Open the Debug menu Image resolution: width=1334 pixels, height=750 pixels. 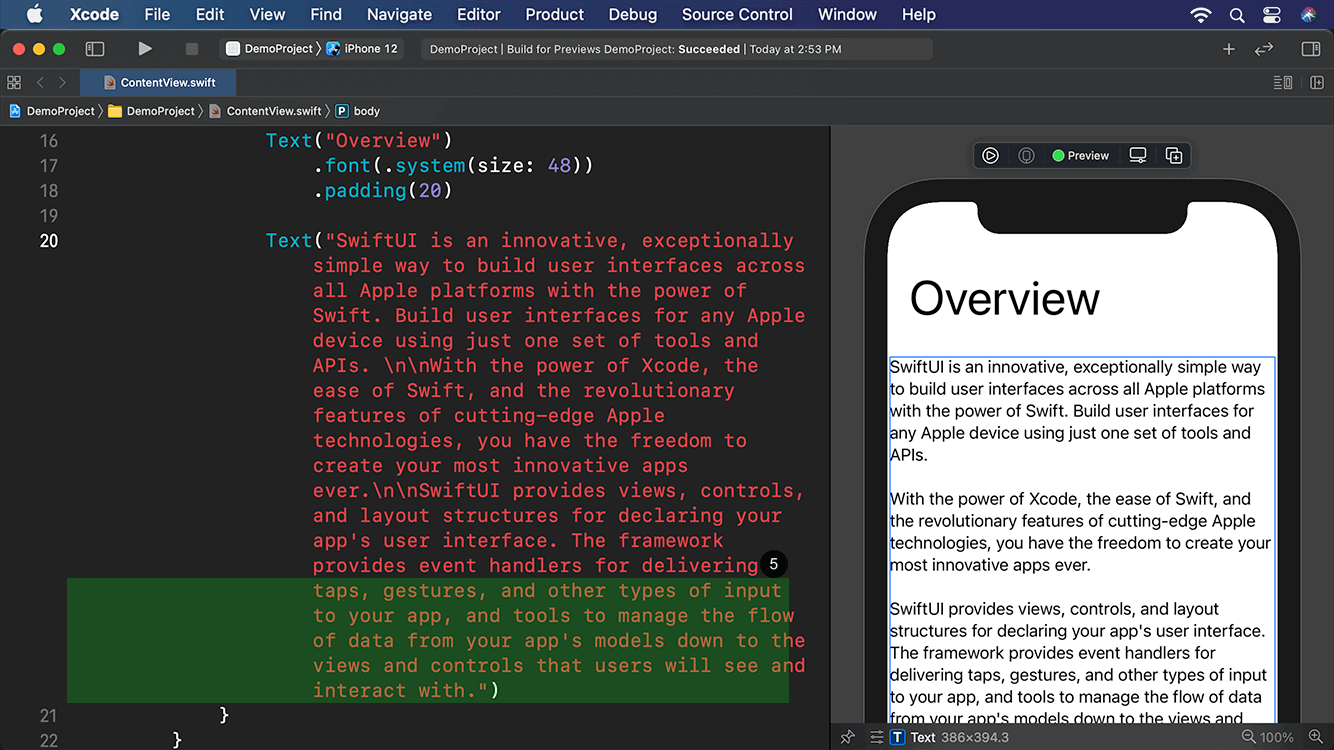tap(632, 14)
